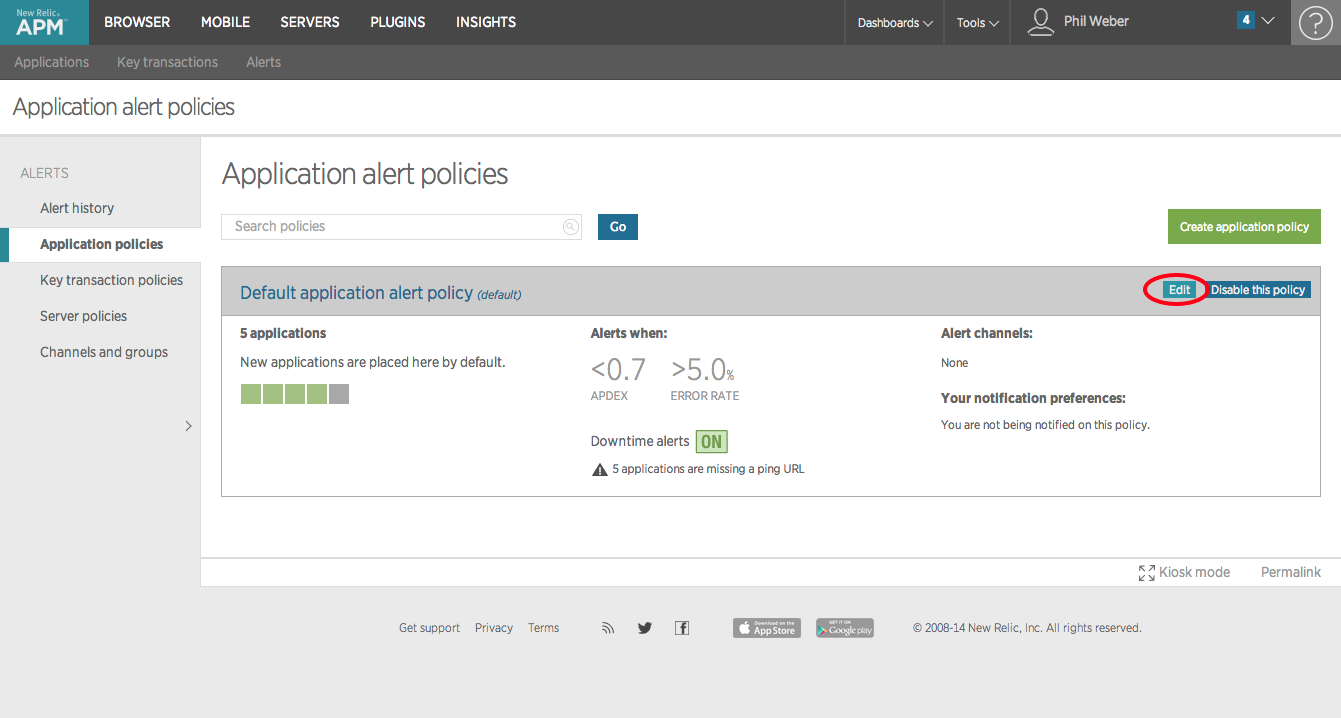Screen dimensions: 1341x718
Task: Collapse the sidebar with the chevron arrow
Action: click(189, 426)
